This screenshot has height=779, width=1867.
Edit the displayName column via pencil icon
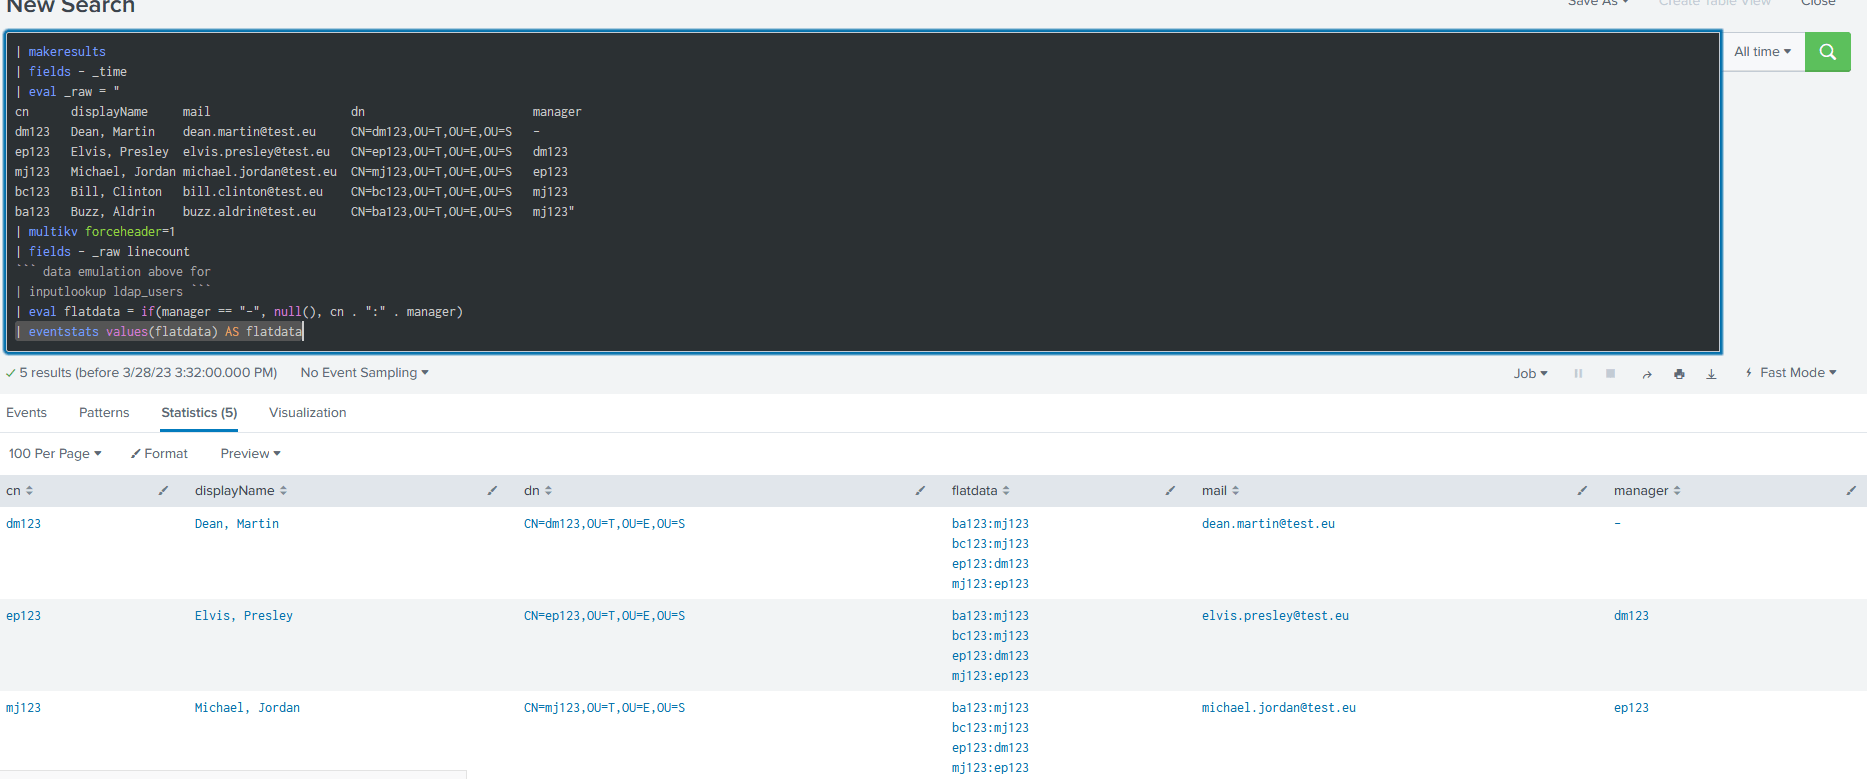point(492,491)
